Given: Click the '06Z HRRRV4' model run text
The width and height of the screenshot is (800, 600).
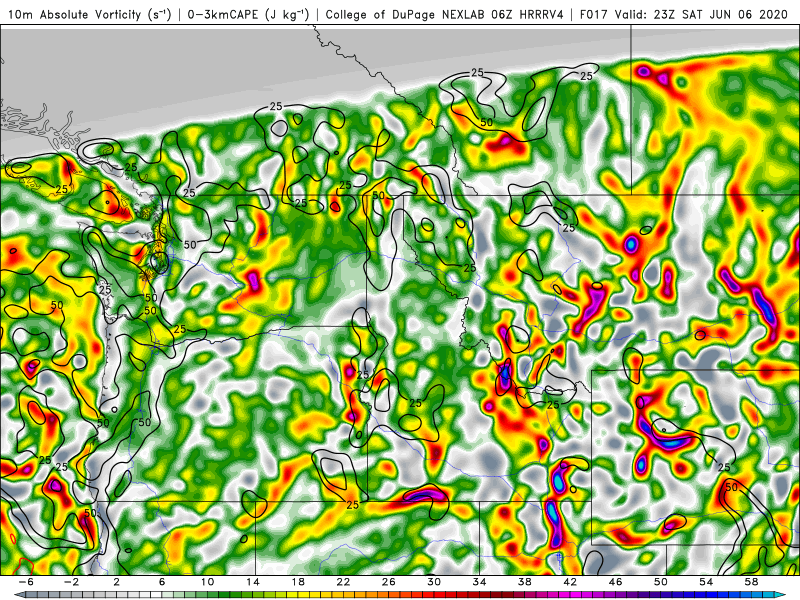Looking at the screenshot, I should pyautogui.click(x=528, y=14).
